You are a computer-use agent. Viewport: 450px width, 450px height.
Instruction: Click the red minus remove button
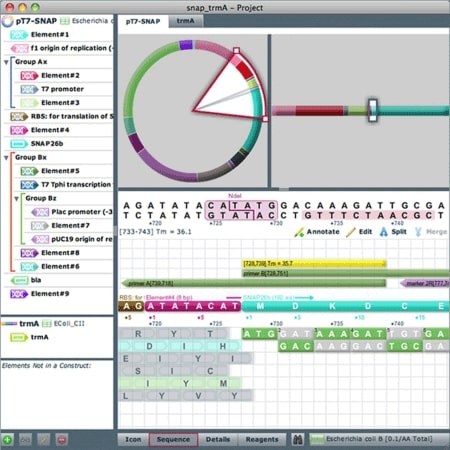coord(61,440)
